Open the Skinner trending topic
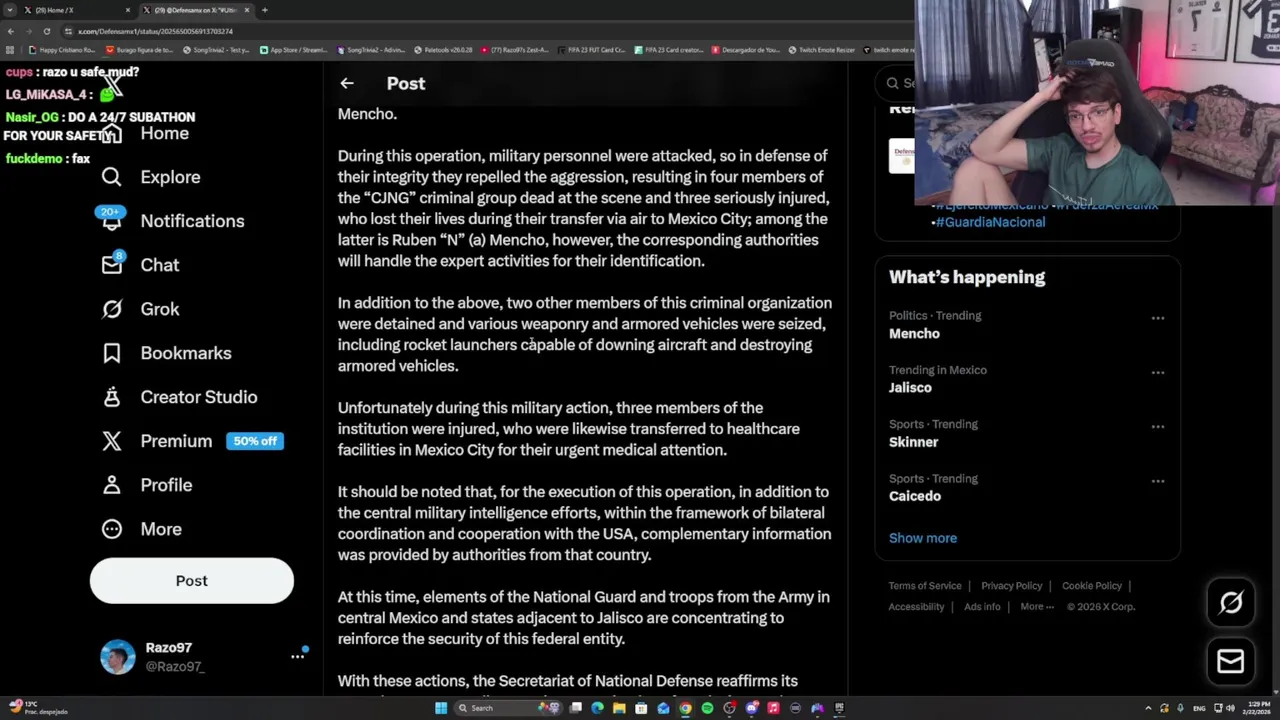Image resolution: width=1280 pixels, height=720 pixels. (x=913, y=442)
